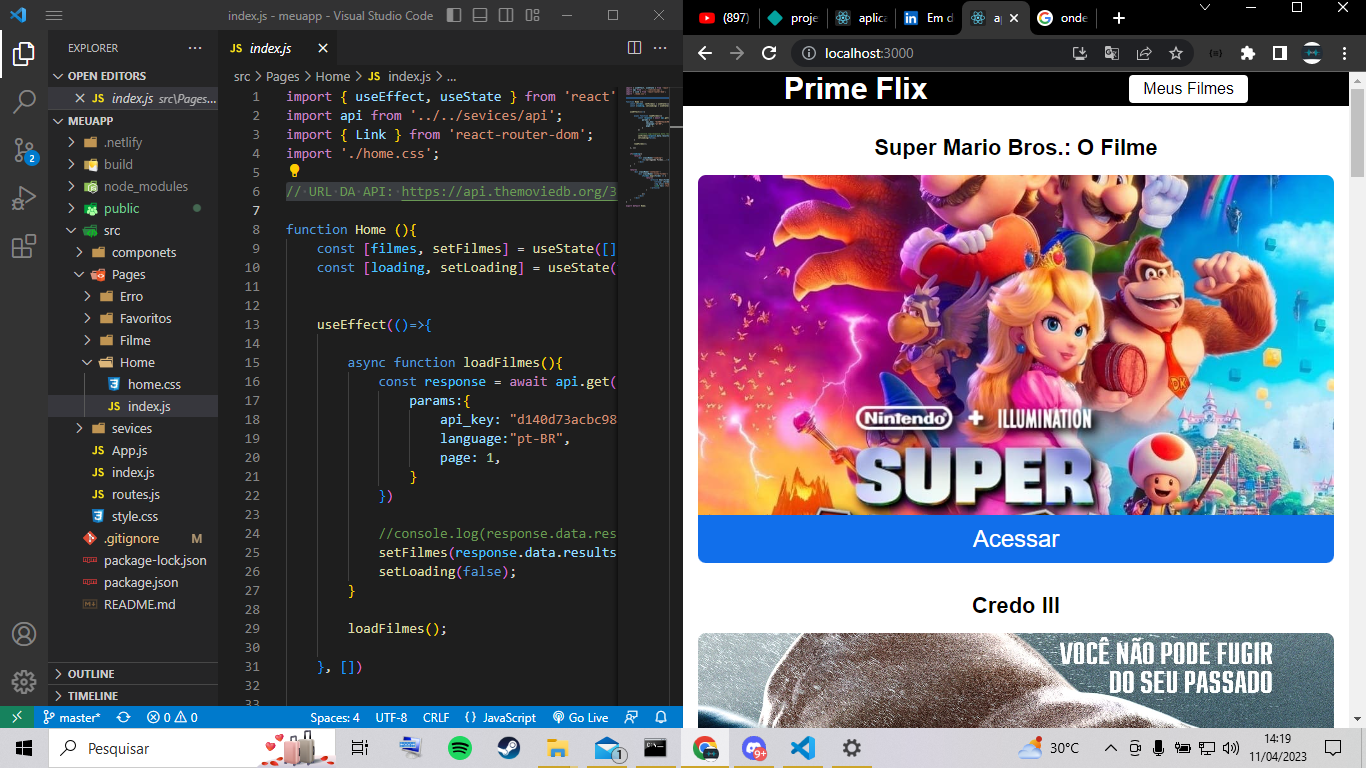Viewport: 1366px width, 768px height.
Task: Toggle bottom panel layout icon
Action: click(x=480, y=16)
